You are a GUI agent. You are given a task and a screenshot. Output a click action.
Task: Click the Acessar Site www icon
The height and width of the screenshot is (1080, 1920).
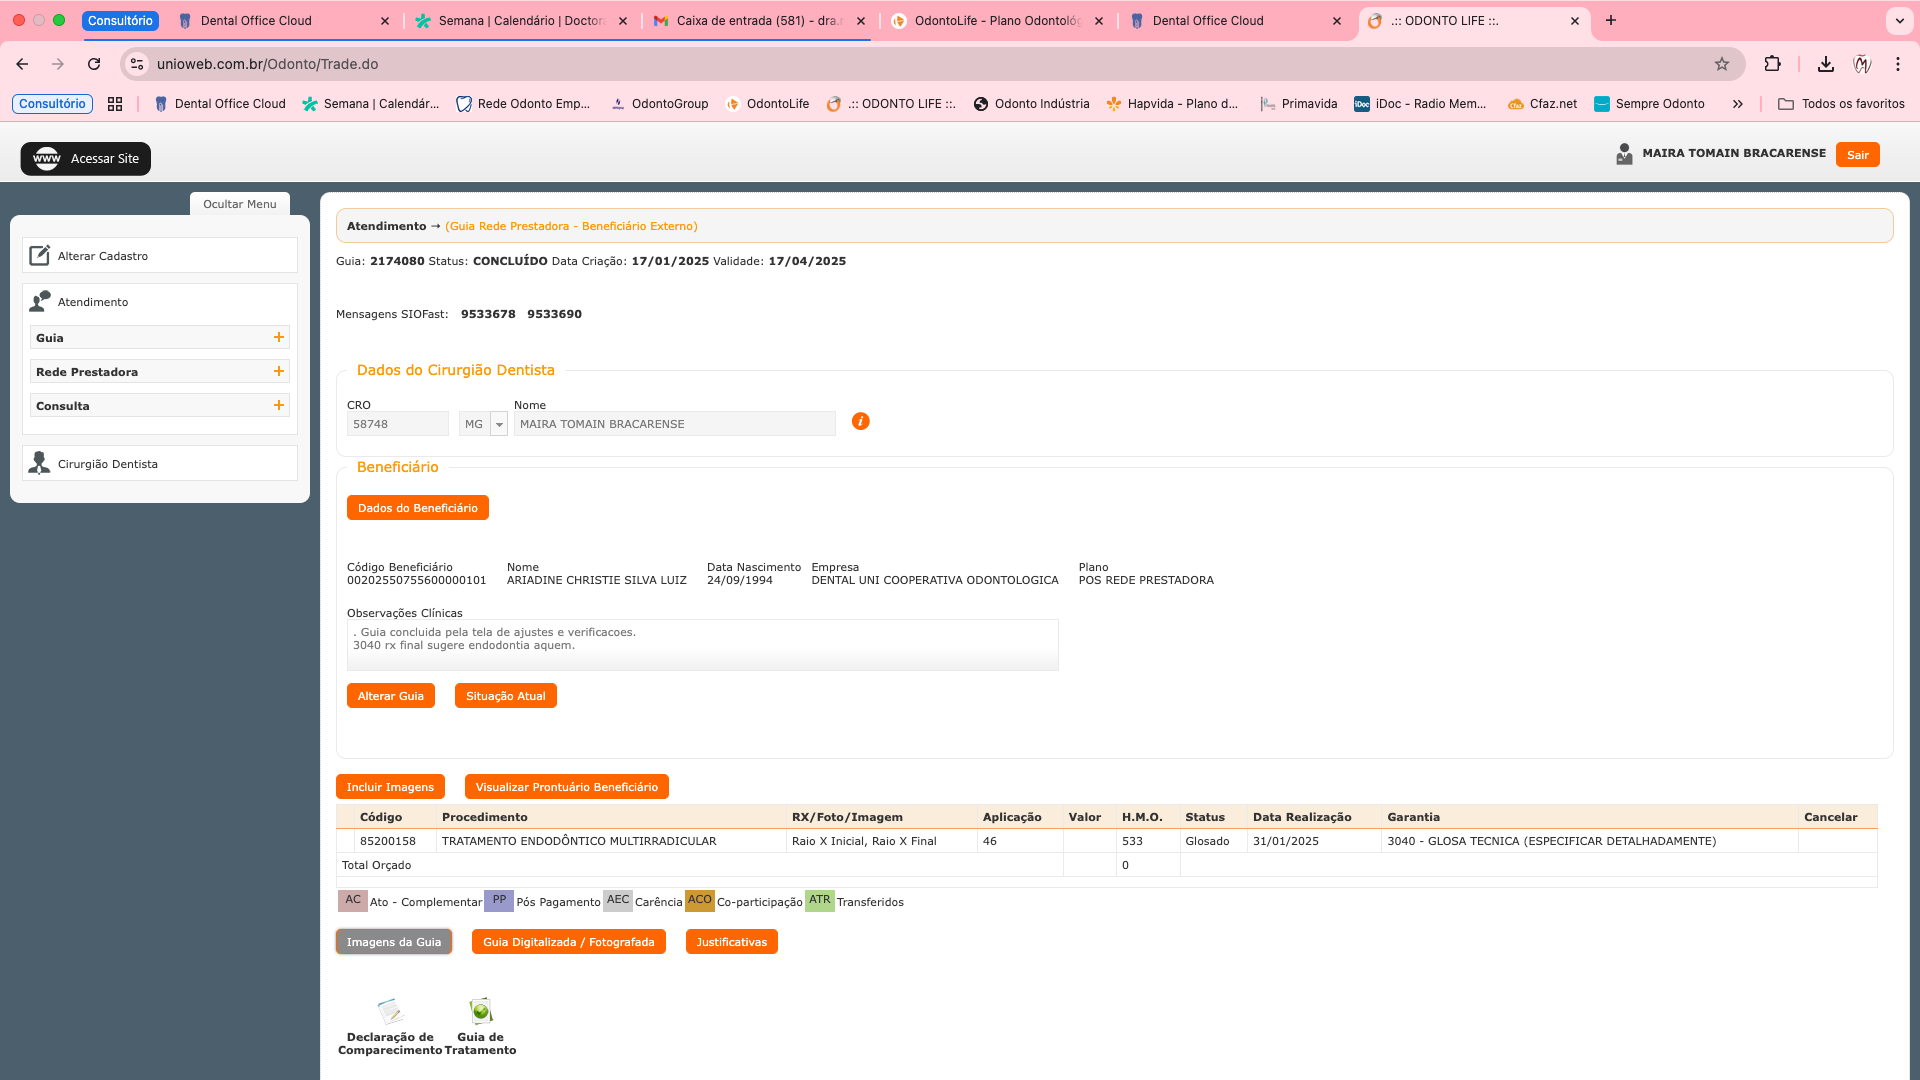[x=47, y=159]
